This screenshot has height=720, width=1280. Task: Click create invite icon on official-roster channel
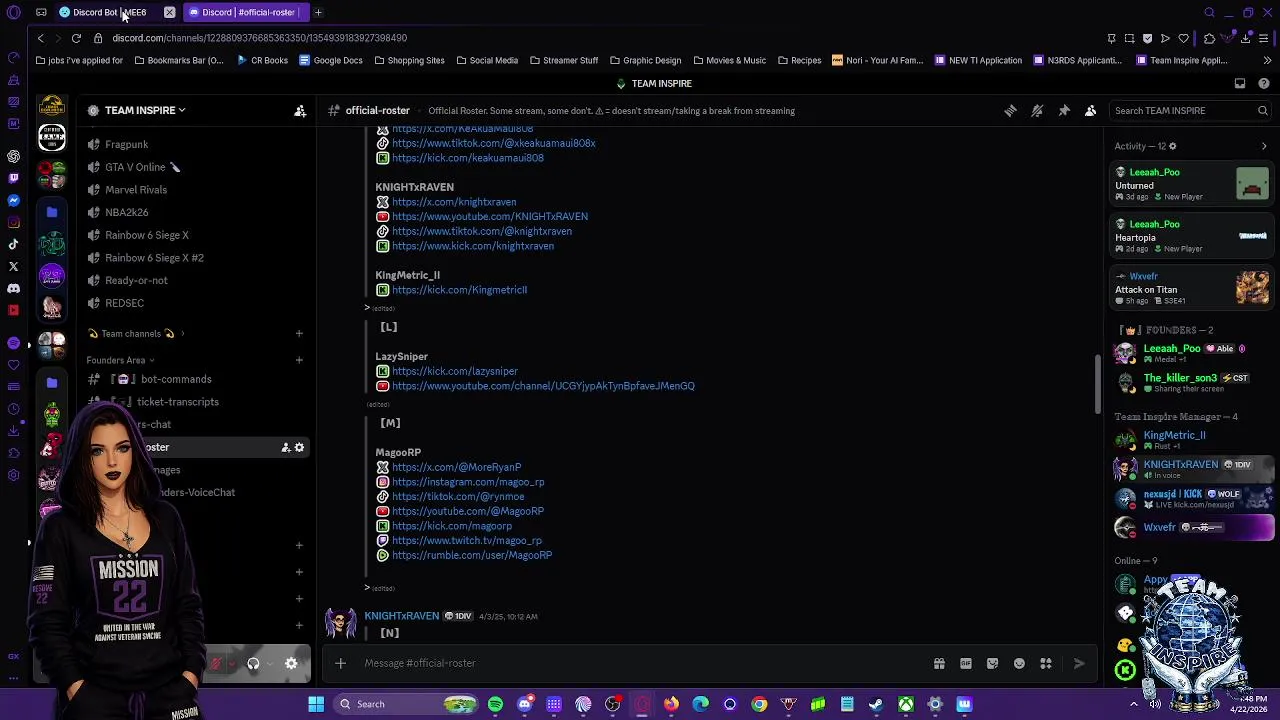[285, 447]
